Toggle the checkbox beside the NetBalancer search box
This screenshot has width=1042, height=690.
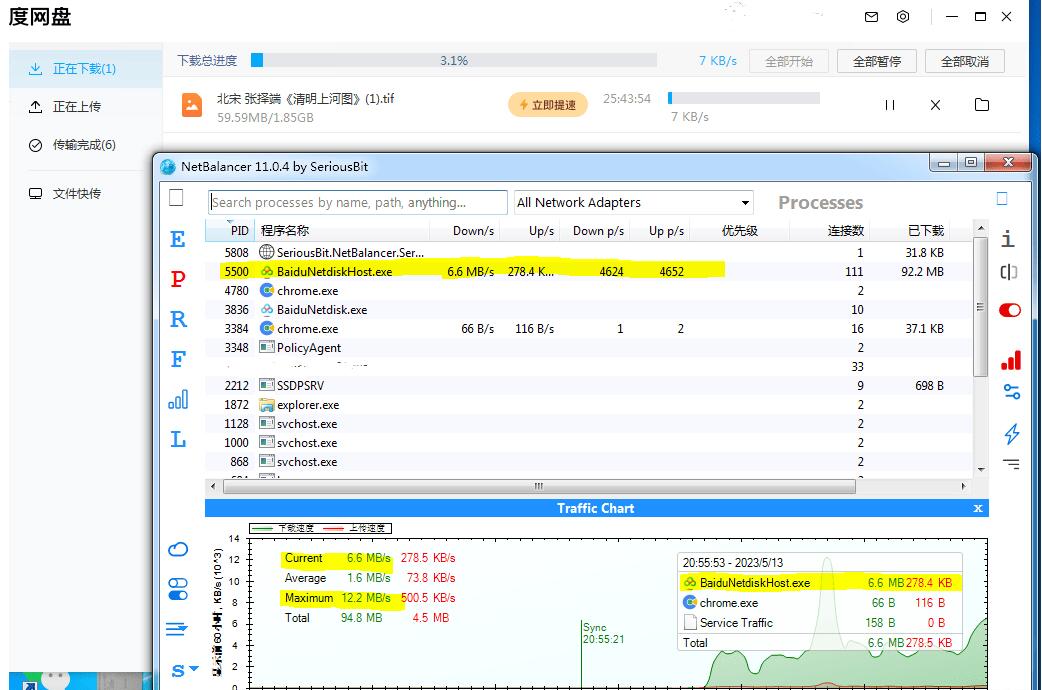coord(176,198)
